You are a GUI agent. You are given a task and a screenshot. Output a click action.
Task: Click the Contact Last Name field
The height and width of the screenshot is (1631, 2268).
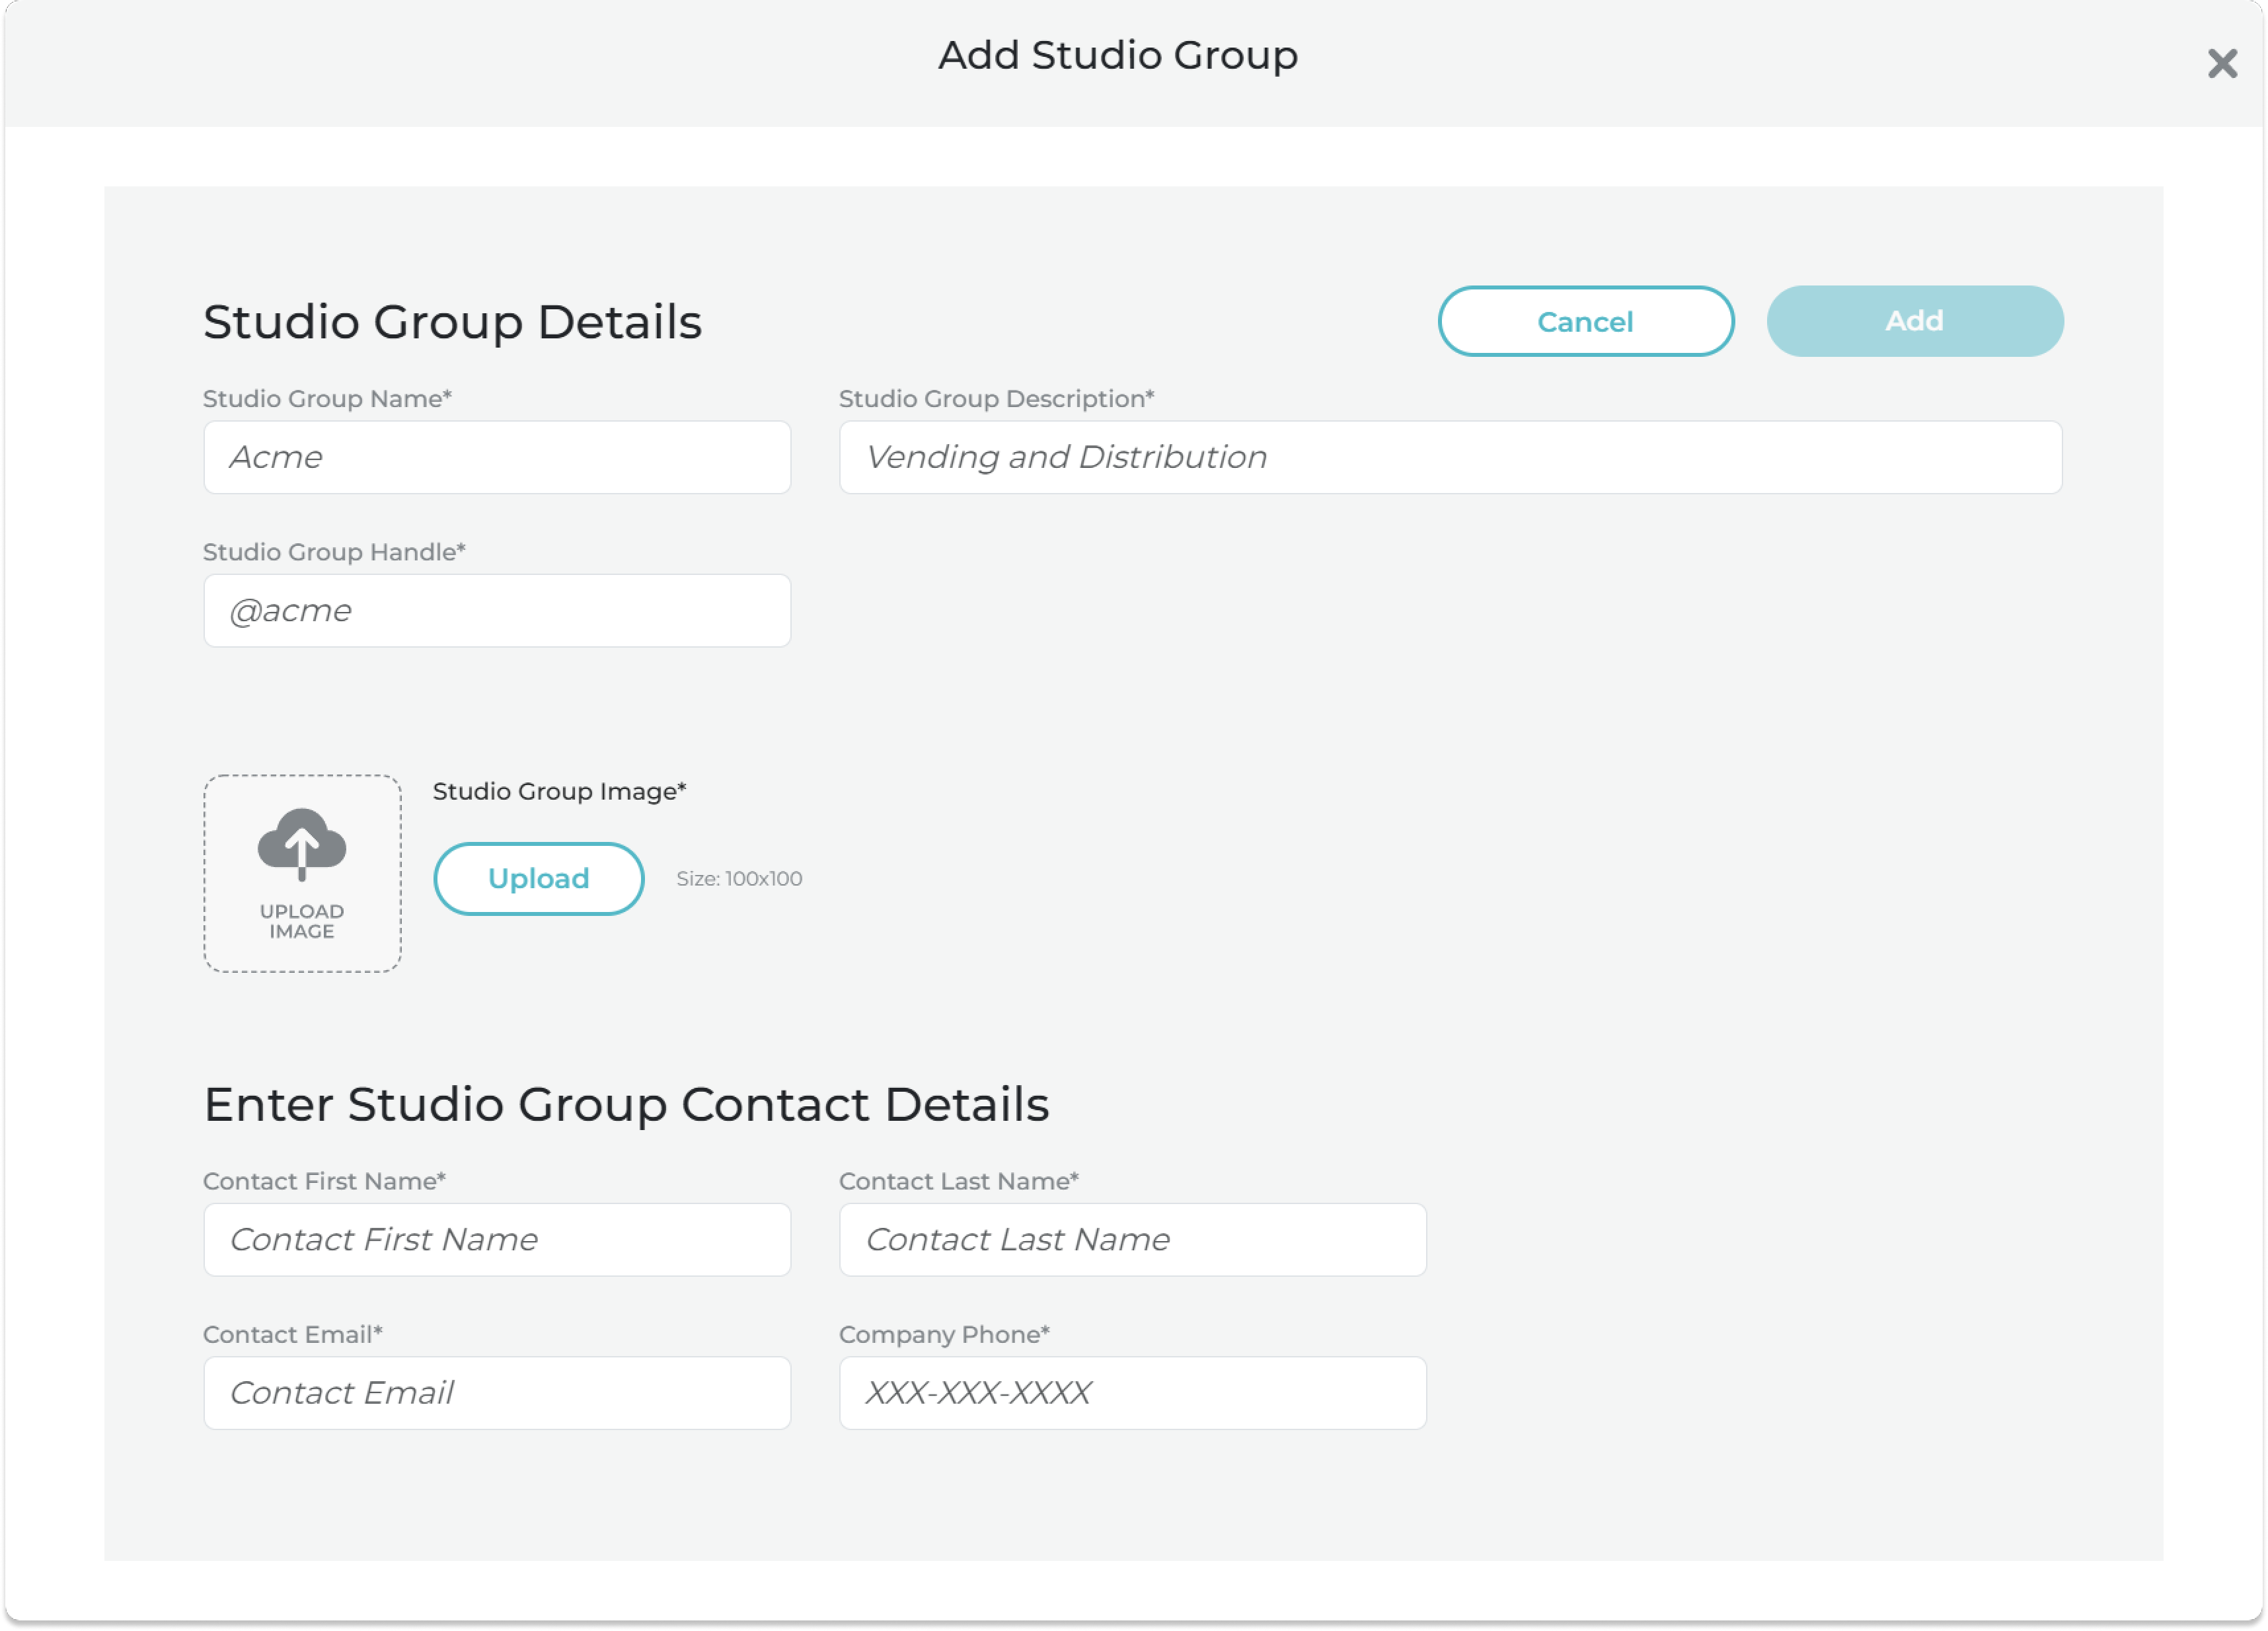(x=1132, y=1239)
